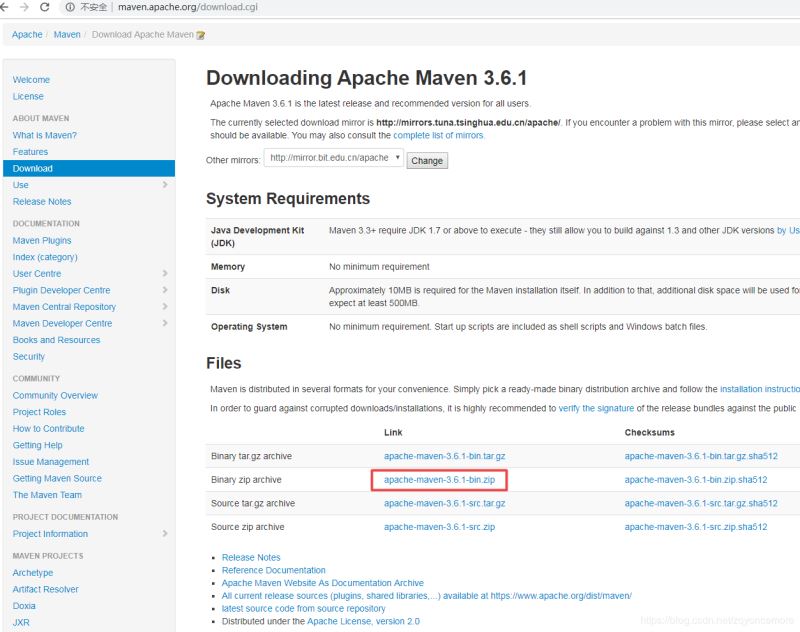Expand the Maven Developer Centre chevron

point(165,323)
